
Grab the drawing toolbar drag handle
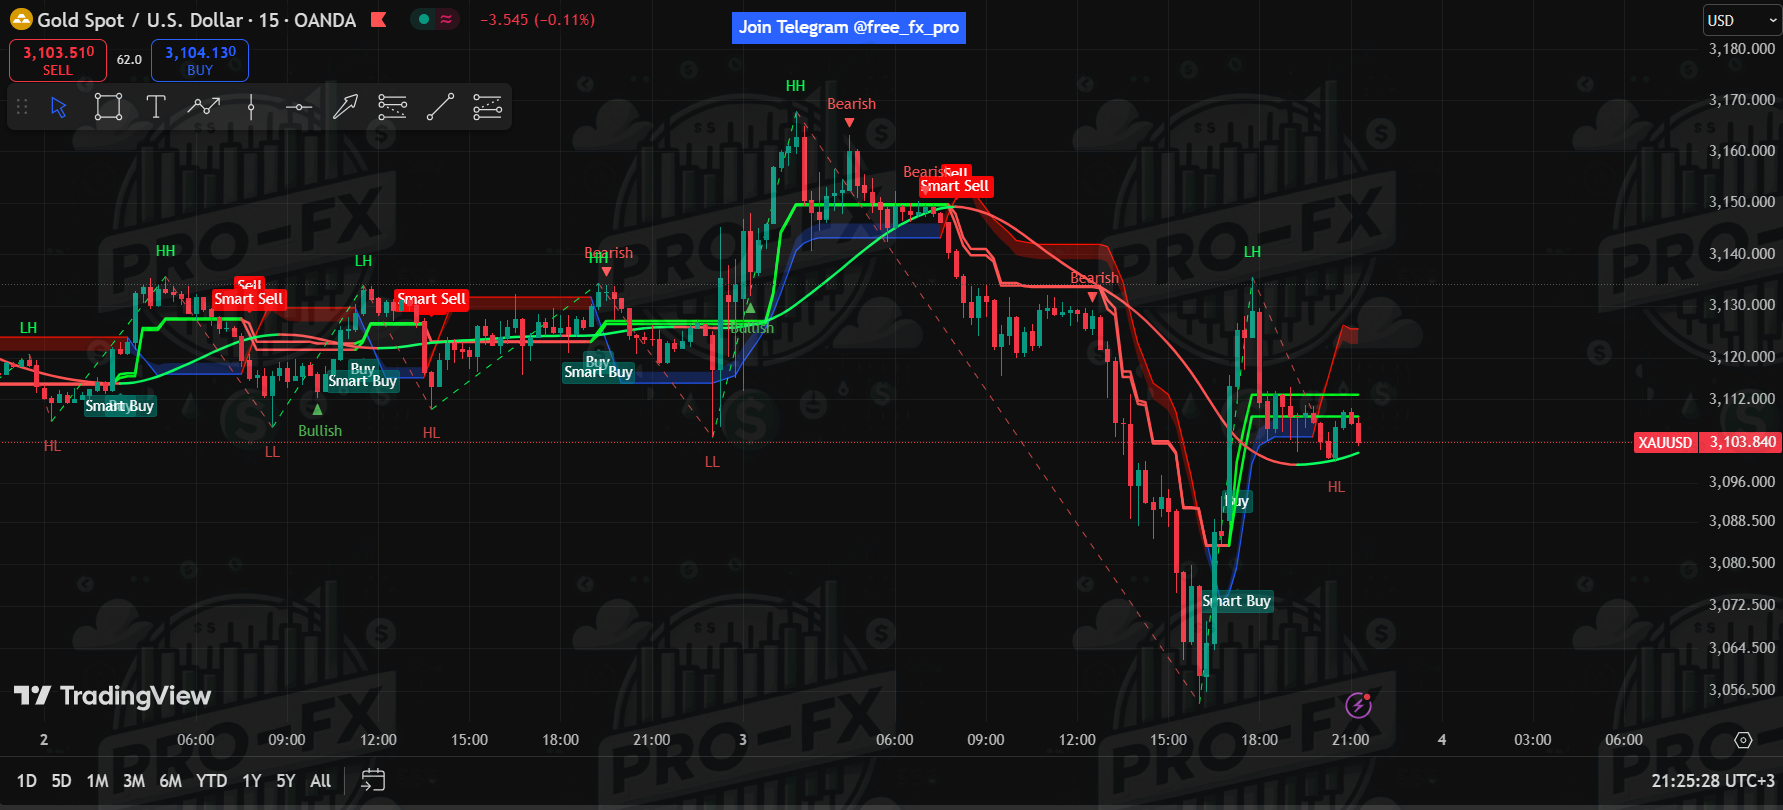coord(22,107)
